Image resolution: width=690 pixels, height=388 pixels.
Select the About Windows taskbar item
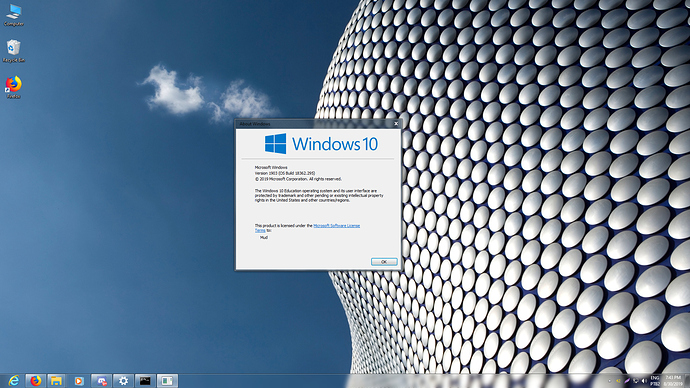tap(167, 381)
